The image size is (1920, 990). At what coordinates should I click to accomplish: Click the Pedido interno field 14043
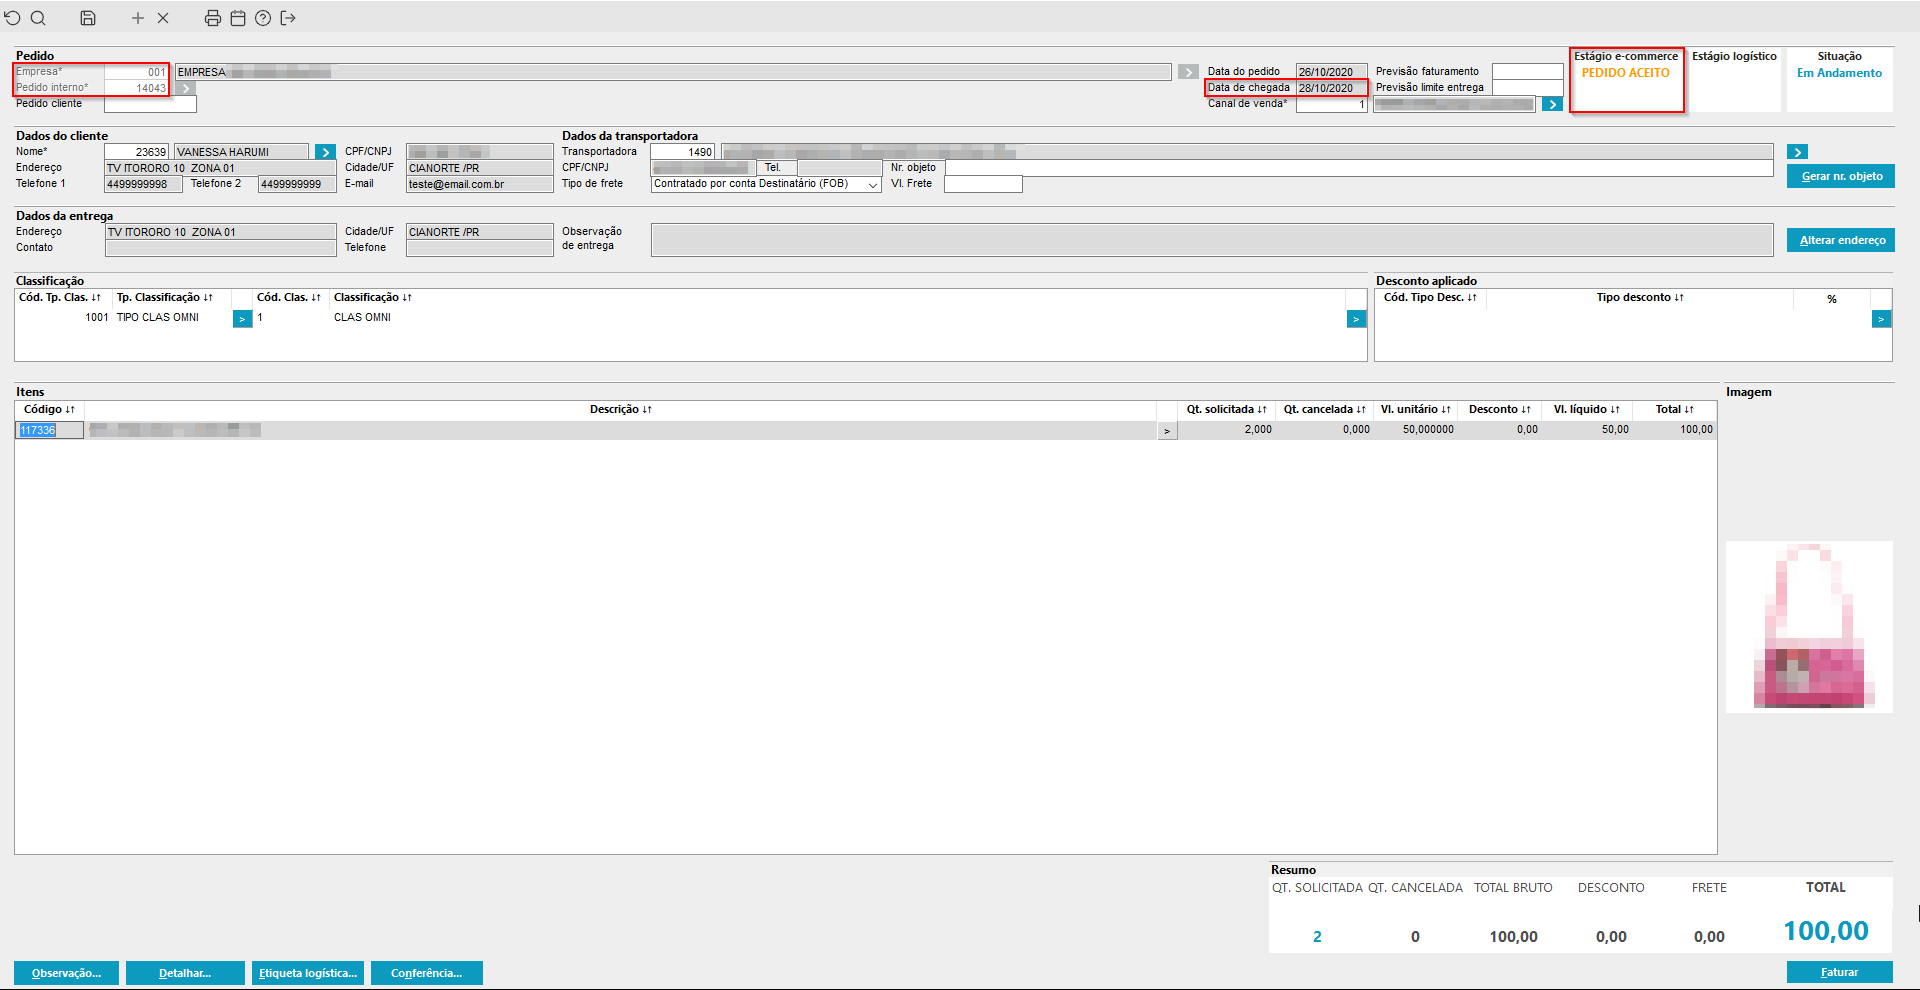click(x=136, y=88)
